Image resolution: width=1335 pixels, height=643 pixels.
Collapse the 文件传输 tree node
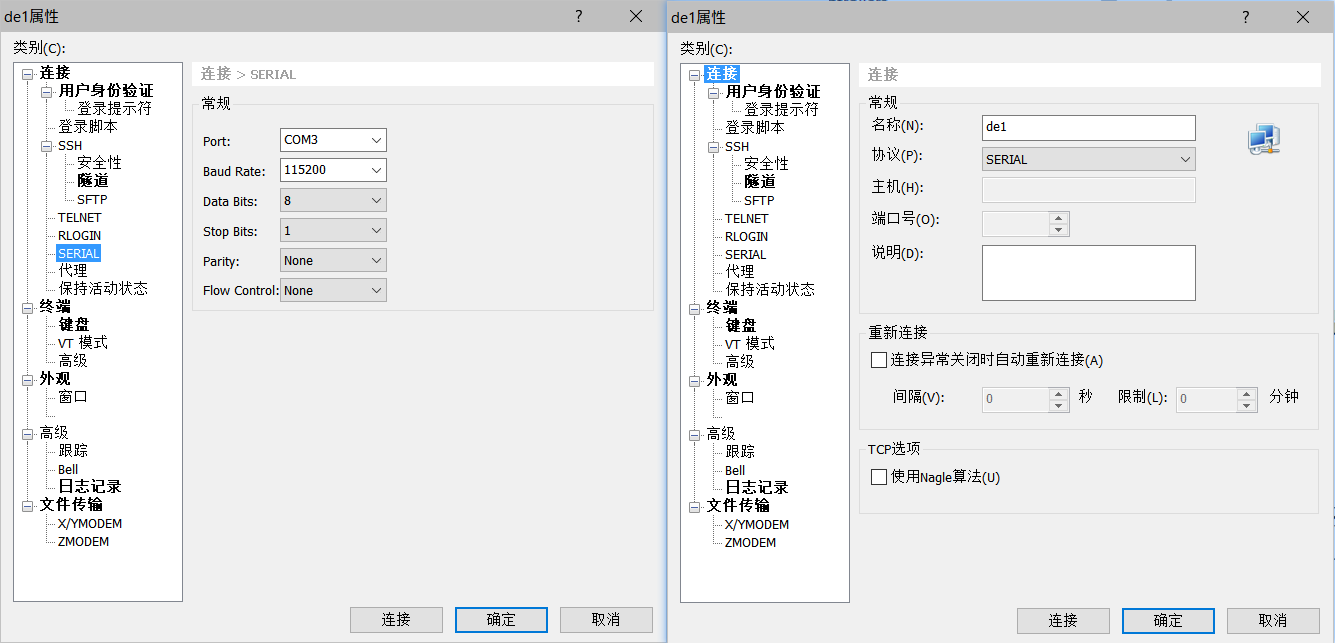coord(29,505)
